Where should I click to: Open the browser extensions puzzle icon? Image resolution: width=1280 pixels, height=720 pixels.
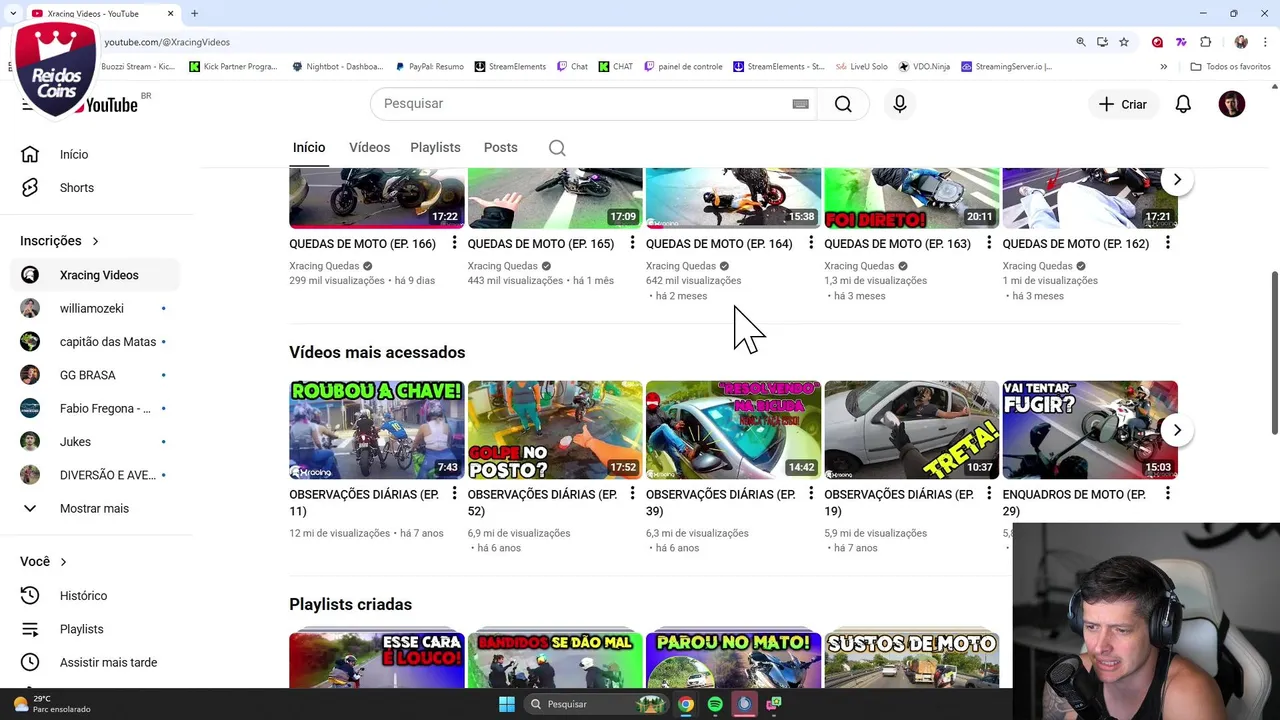(x=1205, y=42)
